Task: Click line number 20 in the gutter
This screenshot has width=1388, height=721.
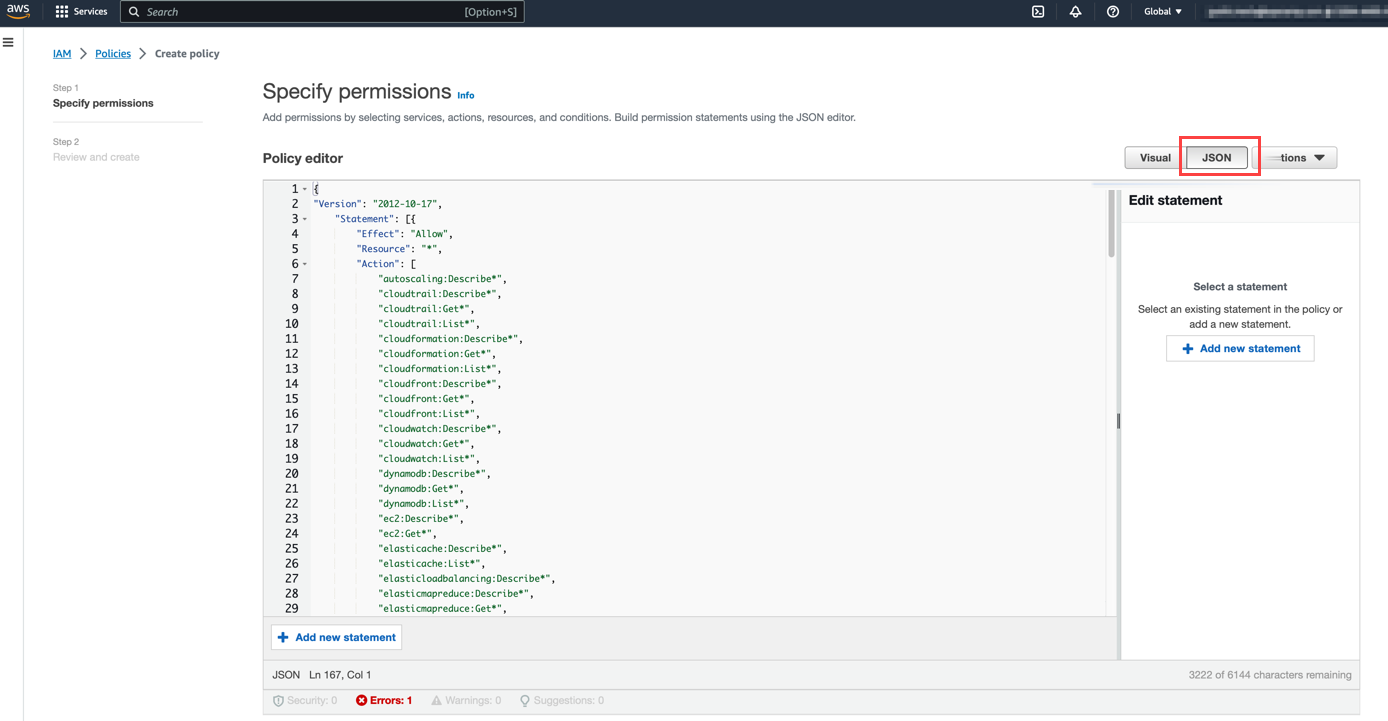Action: [x=291, y=474]
